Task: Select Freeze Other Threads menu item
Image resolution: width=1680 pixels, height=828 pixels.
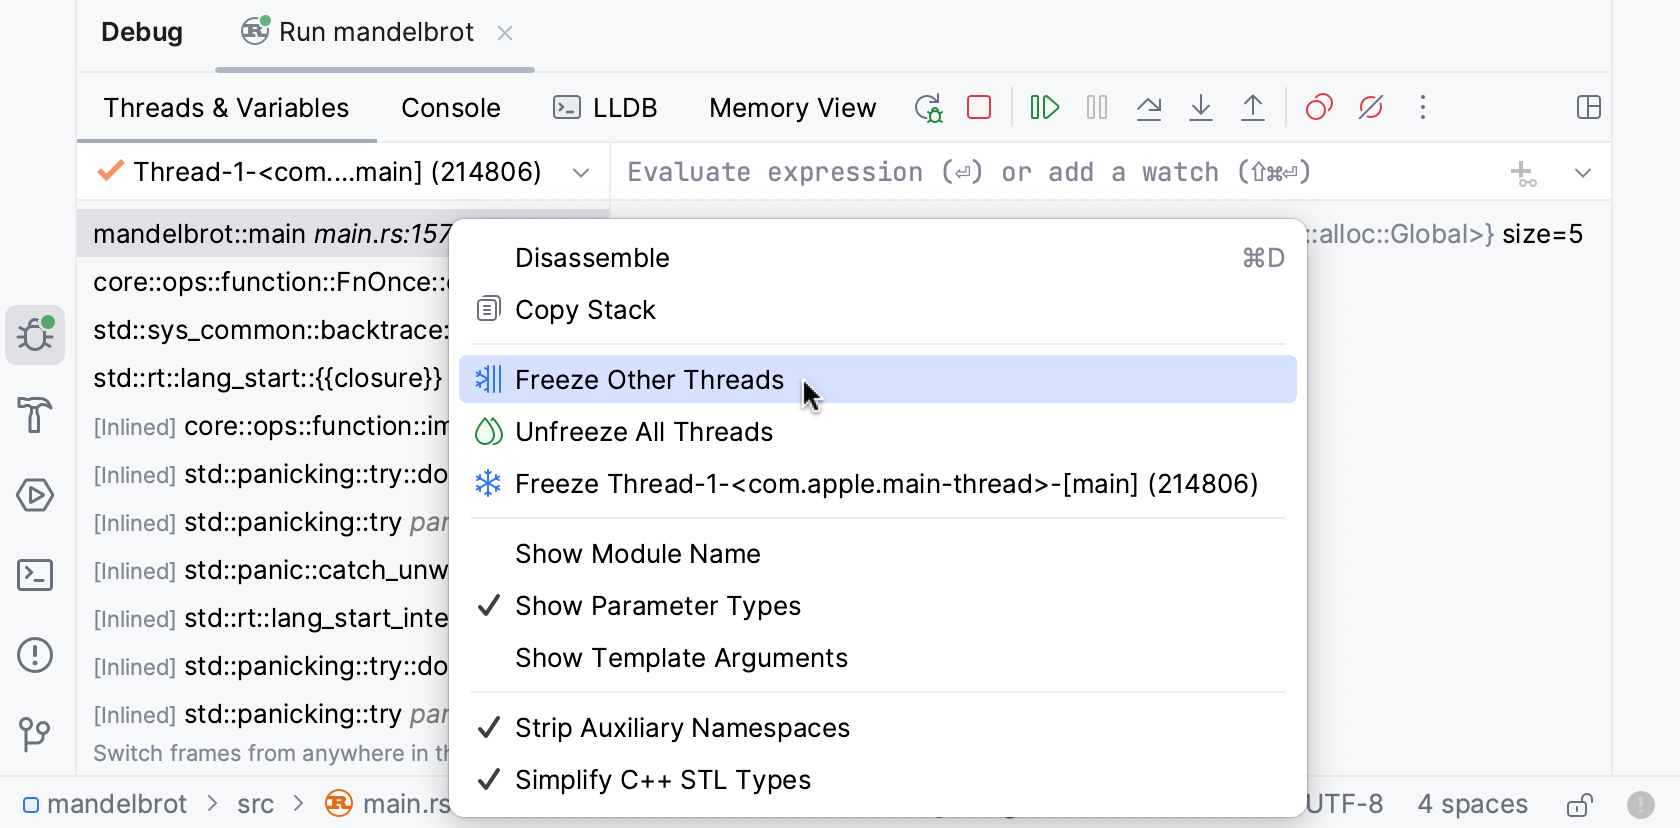Action: (x=649, y=380)
